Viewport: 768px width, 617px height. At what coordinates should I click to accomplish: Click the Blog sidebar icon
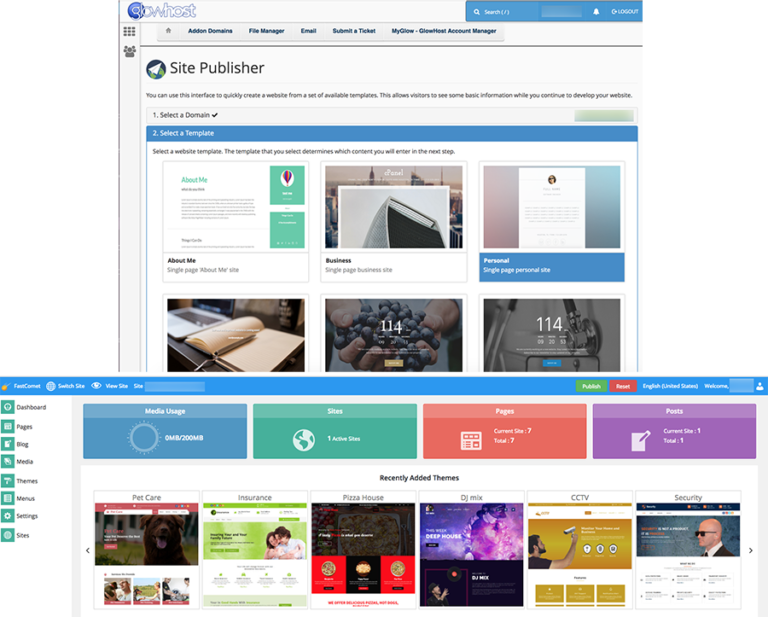tap(8, 444)
